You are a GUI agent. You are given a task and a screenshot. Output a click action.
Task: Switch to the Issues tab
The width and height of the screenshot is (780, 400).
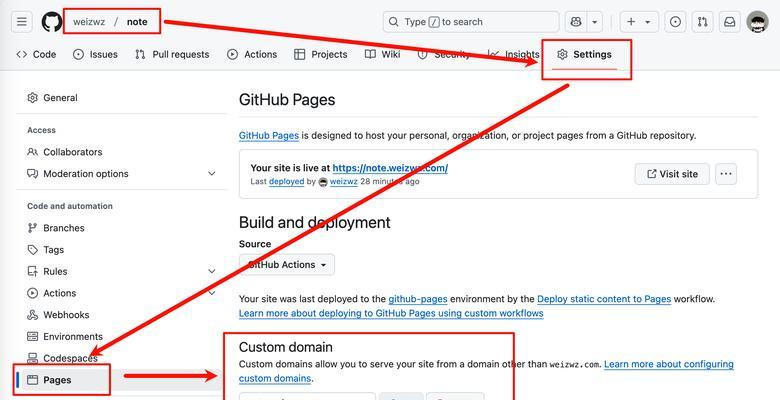[x=95, y=54]
